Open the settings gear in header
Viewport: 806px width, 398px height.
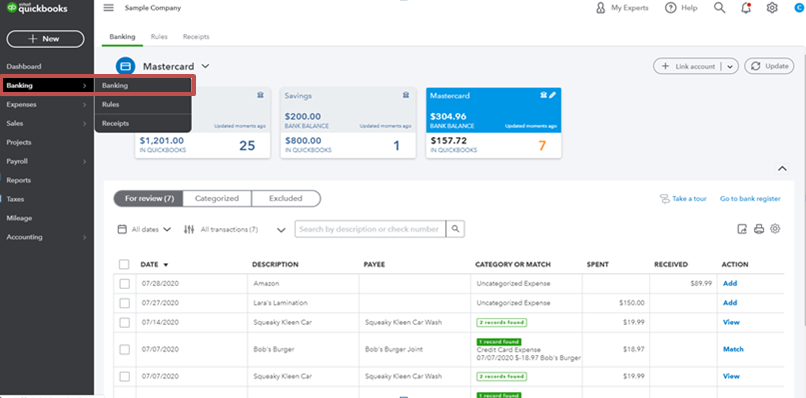(772, 8)
